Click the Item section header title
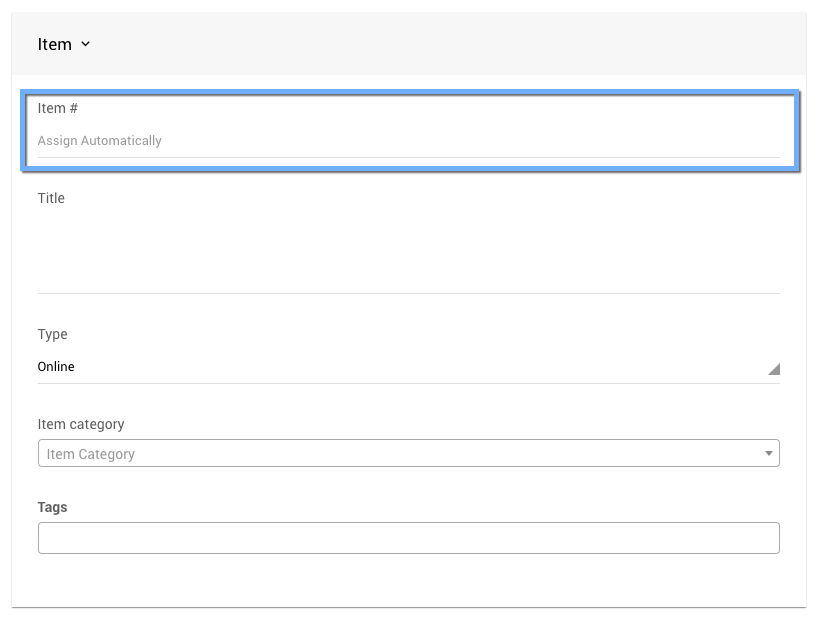Screen dimensions: 818x620 (54, 44)
